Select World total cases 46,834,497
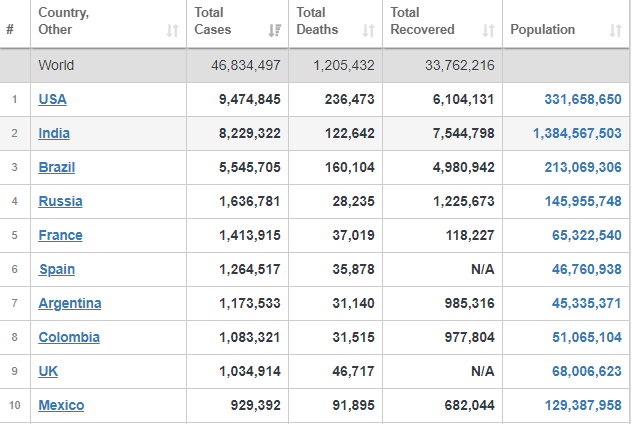This screenshot has width=633, height=424. [246, 65]
